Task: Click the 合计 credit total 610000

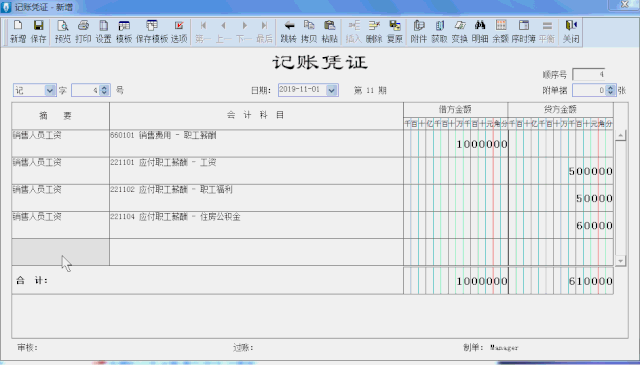Action: (x=590, y=281)
